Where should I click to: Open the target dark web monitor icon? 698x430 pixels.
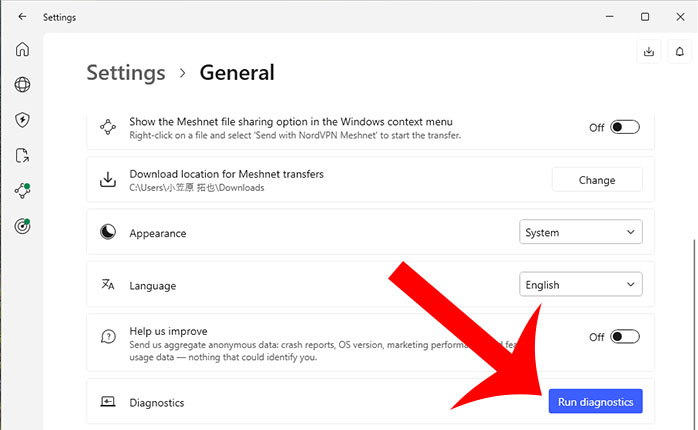[22, 226]
